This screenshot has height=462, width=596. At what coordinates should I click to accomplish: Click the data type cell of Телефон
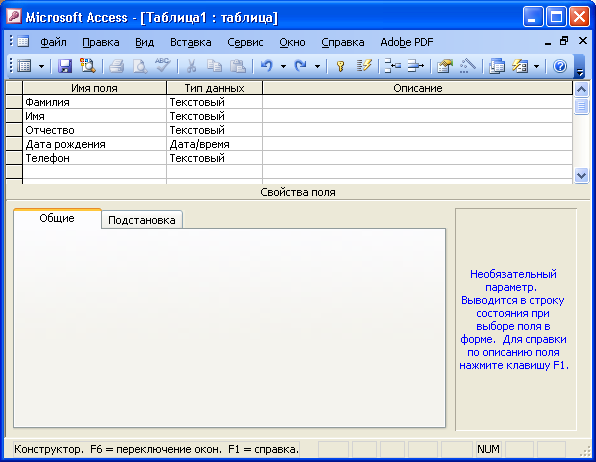tap(214, 158)
